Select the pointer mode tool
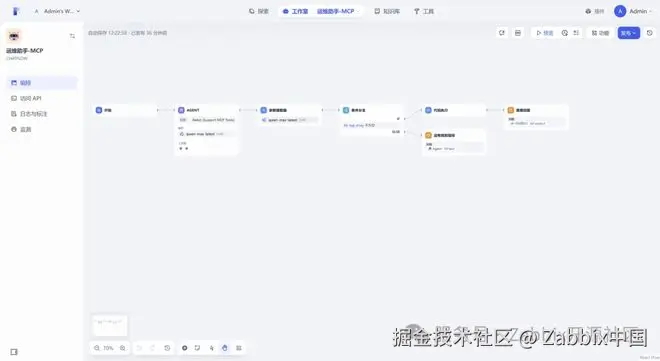The height and width of the screenshot is (361, 660). [x=211, y=348]
